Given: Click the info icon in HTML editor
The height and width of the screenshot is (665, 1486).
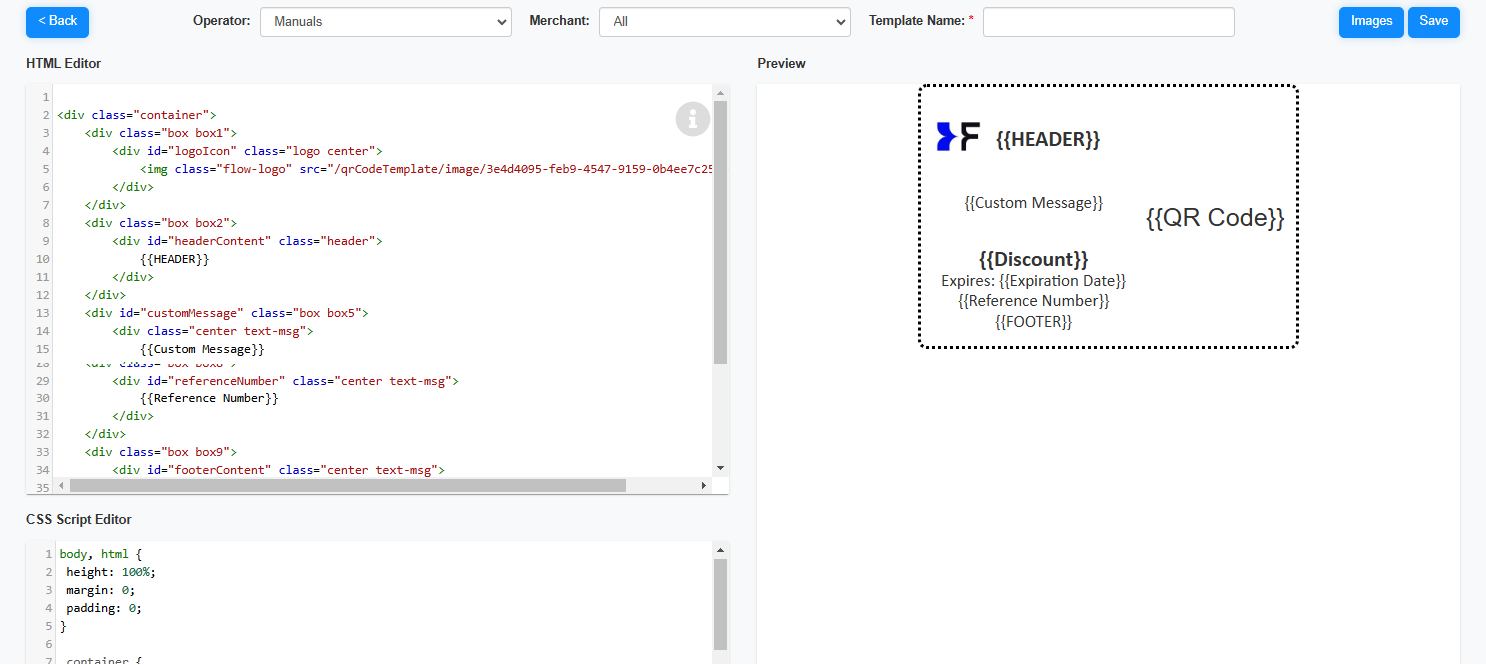Looking at the screenshot, I should coord(693,119).
